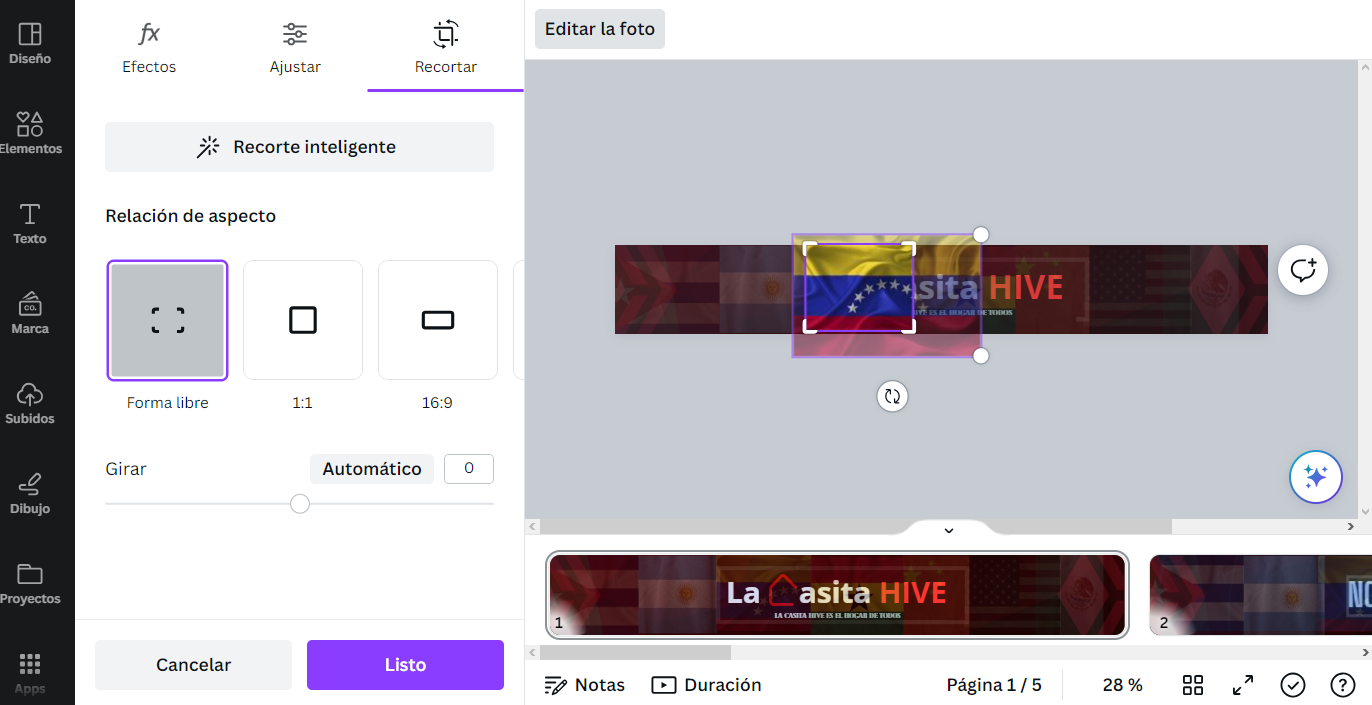Viewport: 1372px width, 705px height.
Task: Click the bottom-right round resize handle of the image
Action: 981,356
